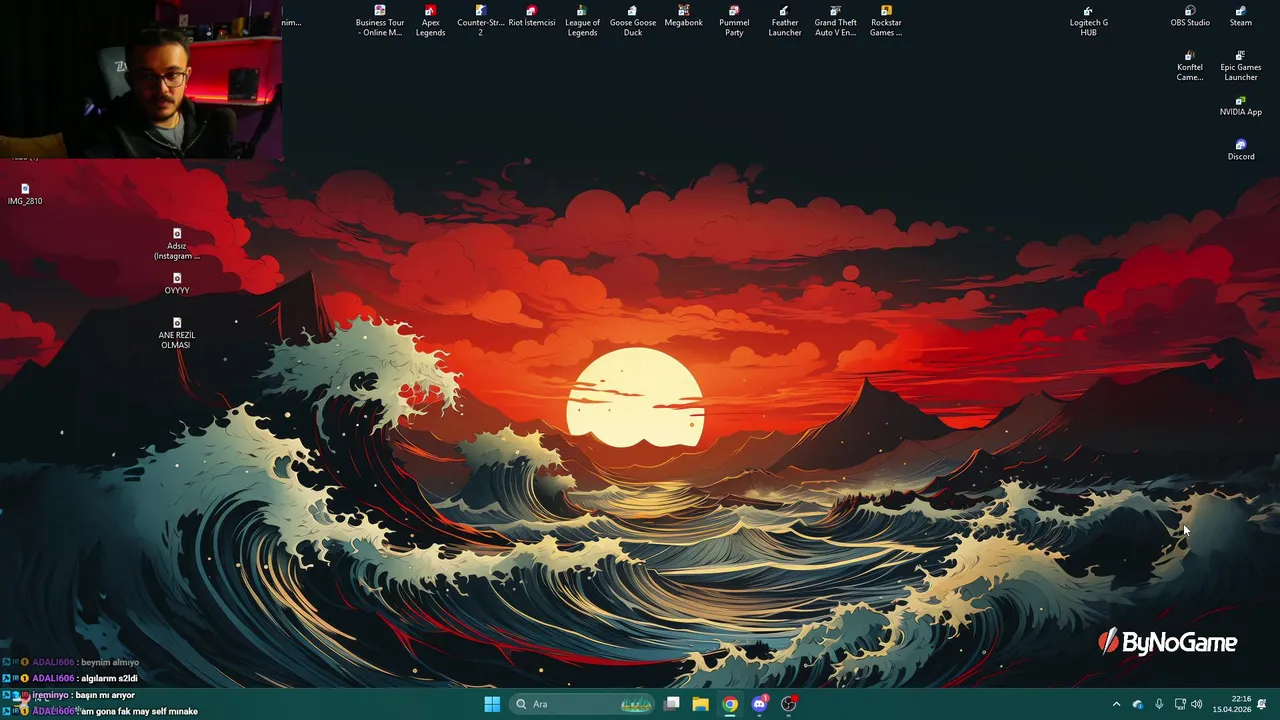Select ANE REZİL OLMASI file

click(177, 333)
